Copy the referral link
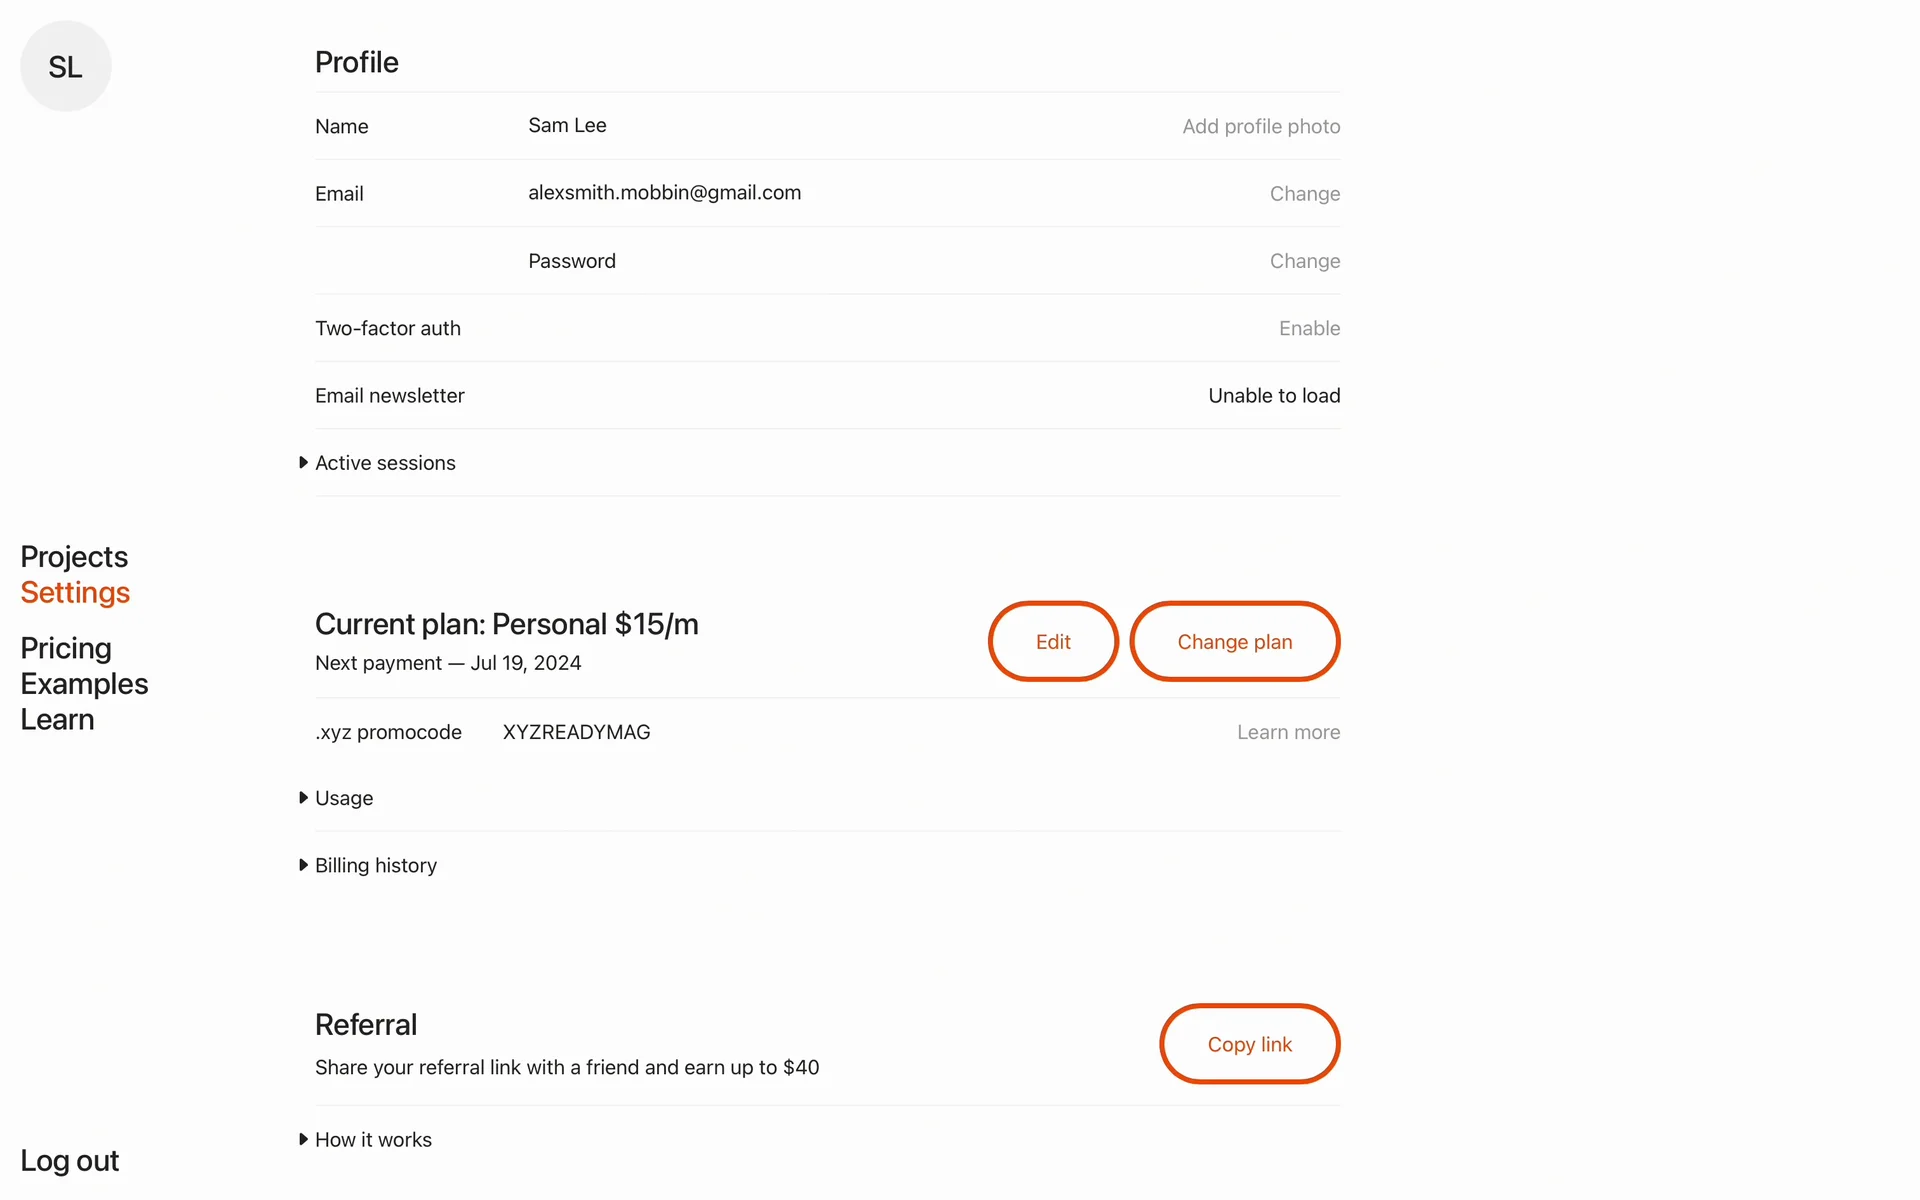The width and height of the screenshot is (1920, 1200). click(1249, 1044)
